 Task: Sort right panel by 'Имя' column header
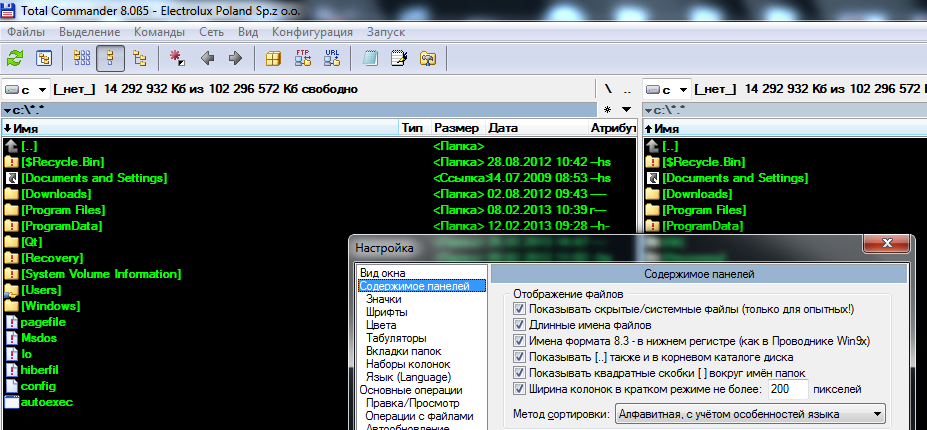785,128
